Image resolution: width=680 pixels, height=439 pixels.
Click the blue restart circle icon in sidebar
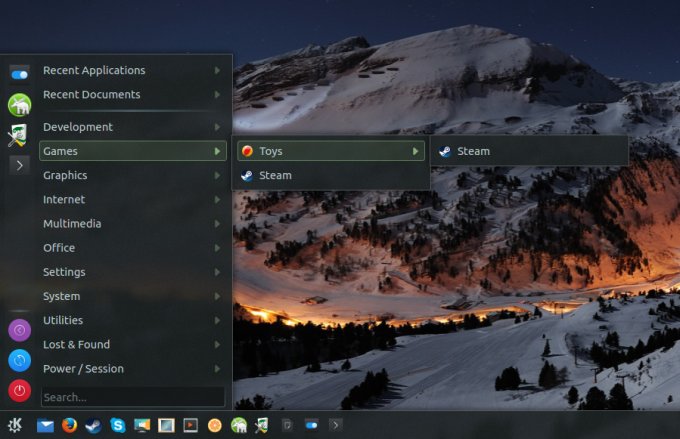(x=19, y=360)
